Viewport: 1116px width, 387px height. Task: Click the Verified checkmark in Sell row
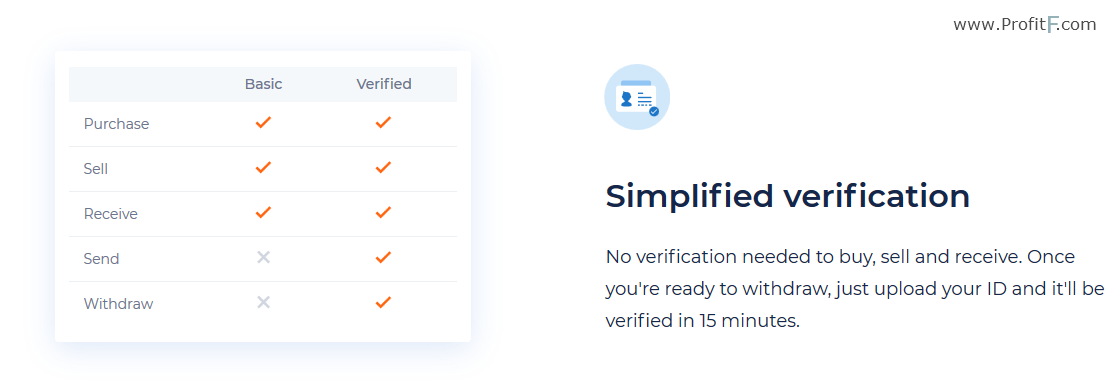click(384, 167)
